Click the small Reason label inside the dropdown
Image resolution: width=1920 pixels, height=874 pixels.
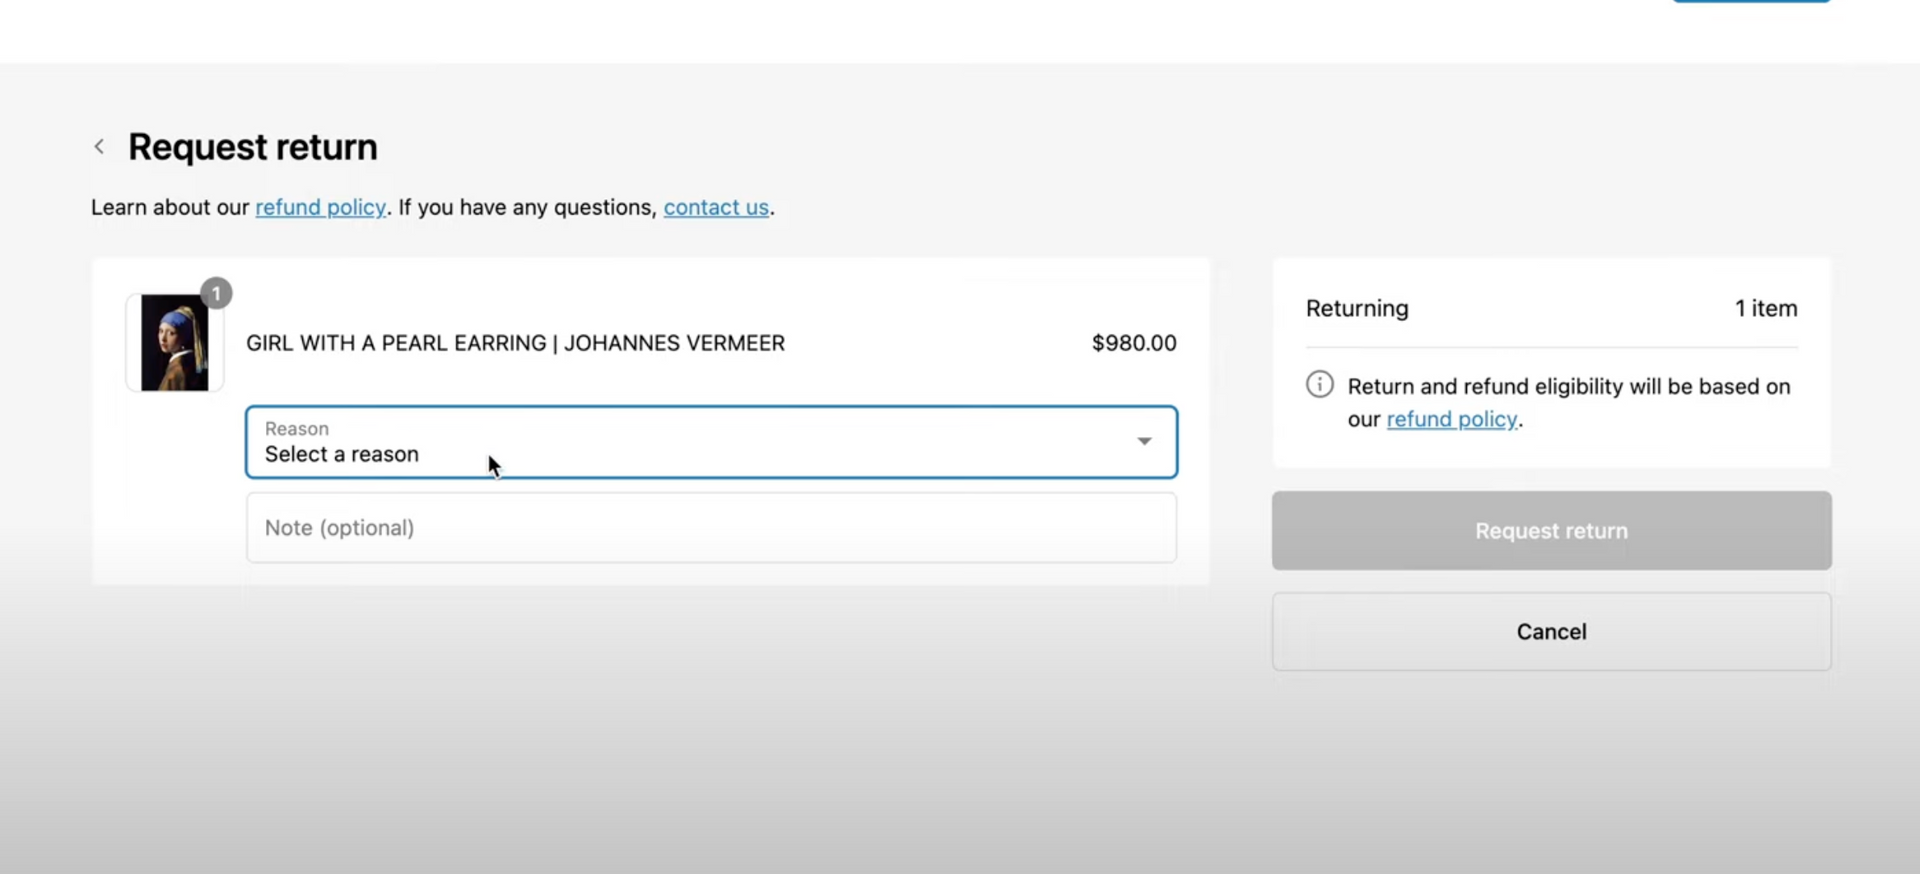(297, 428)
